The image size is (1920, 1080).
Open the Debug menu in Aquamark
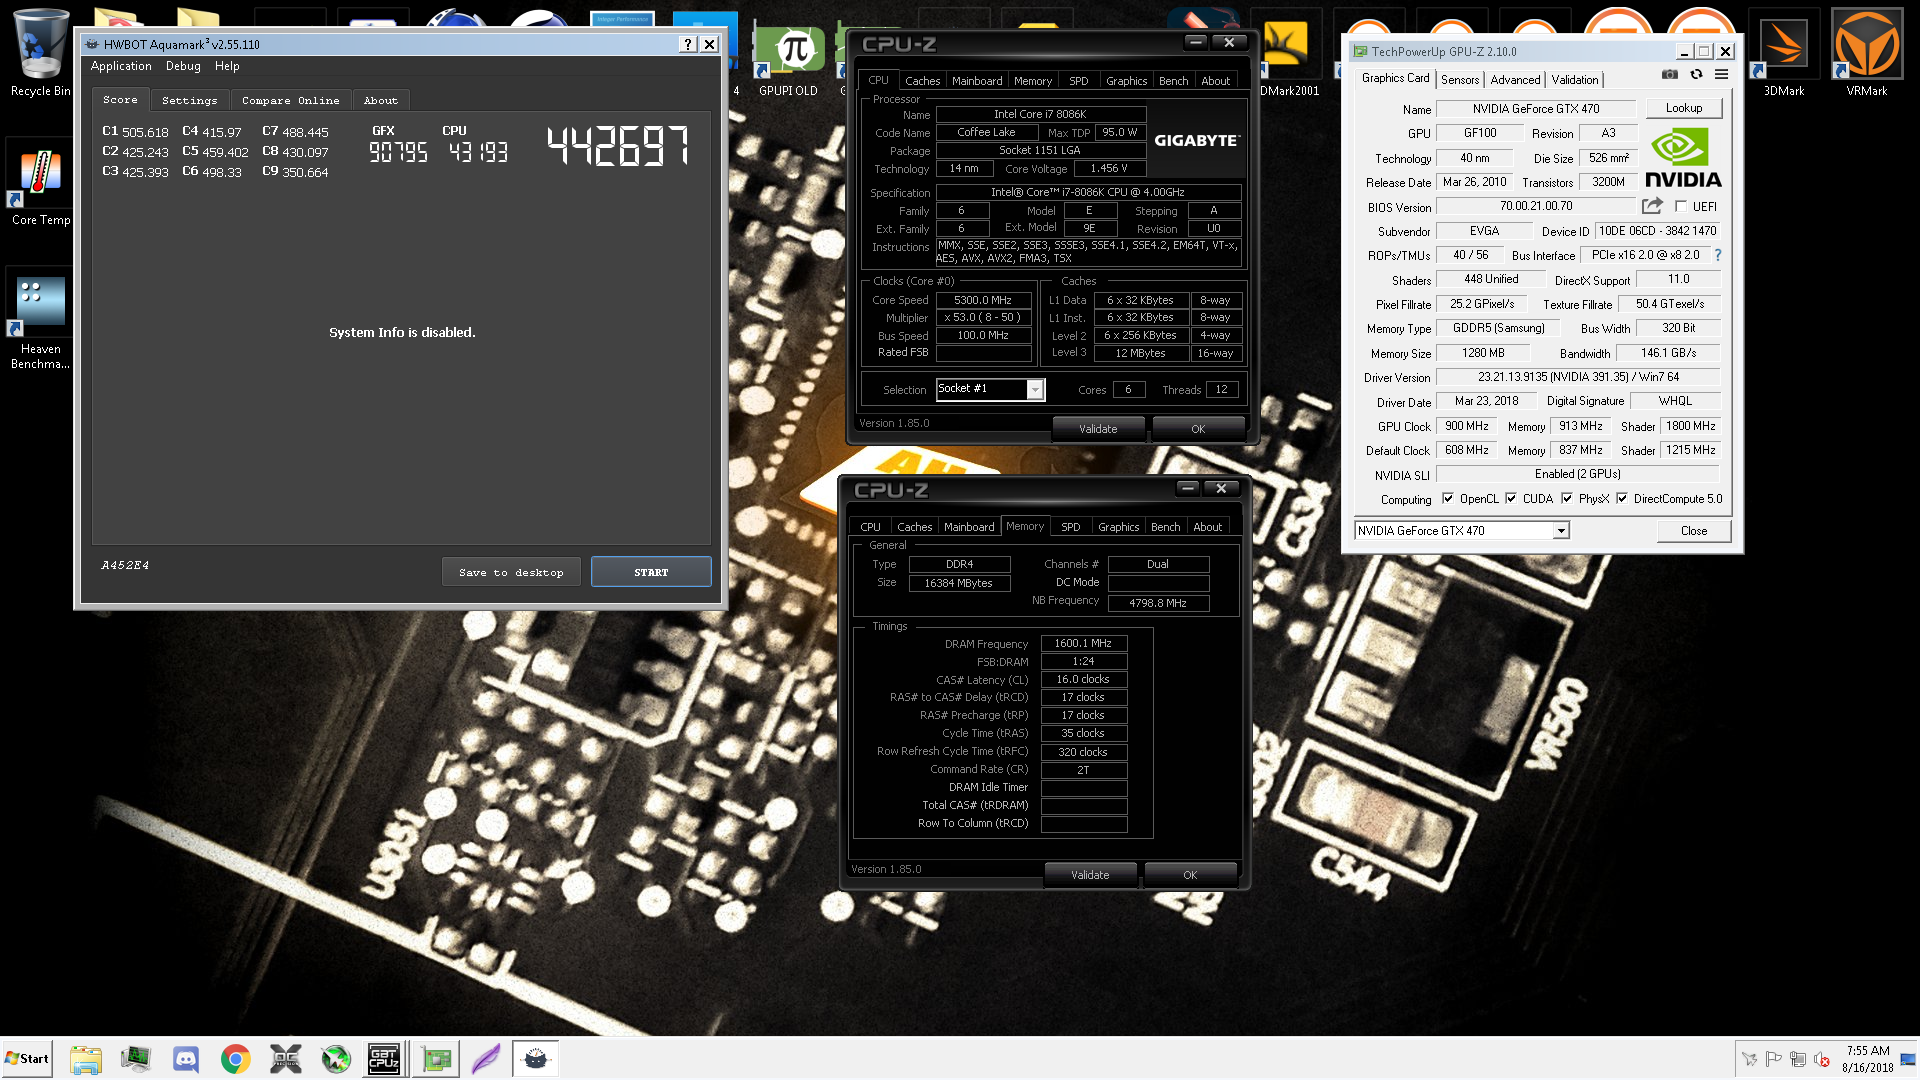pyautogui.click(x=183, y=66)
